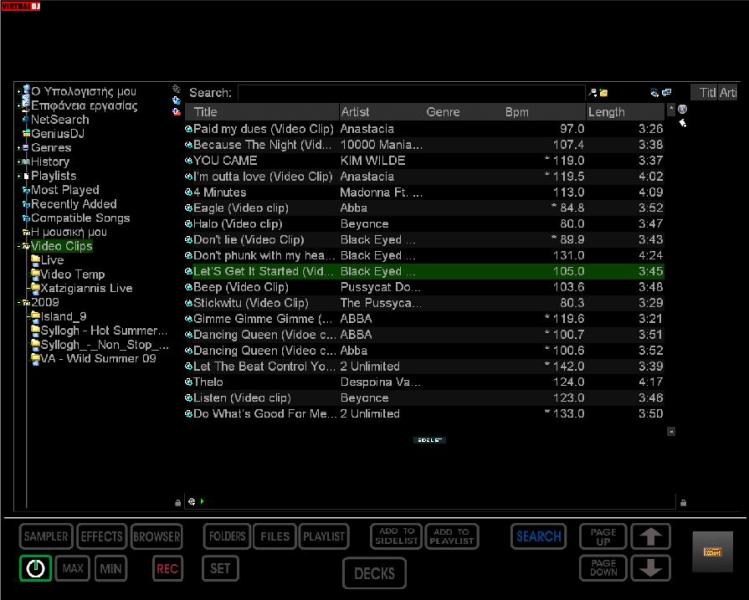Click the GeniusDJ icon in the tree
The image size is (749, 600).
(x=26, y=133)
